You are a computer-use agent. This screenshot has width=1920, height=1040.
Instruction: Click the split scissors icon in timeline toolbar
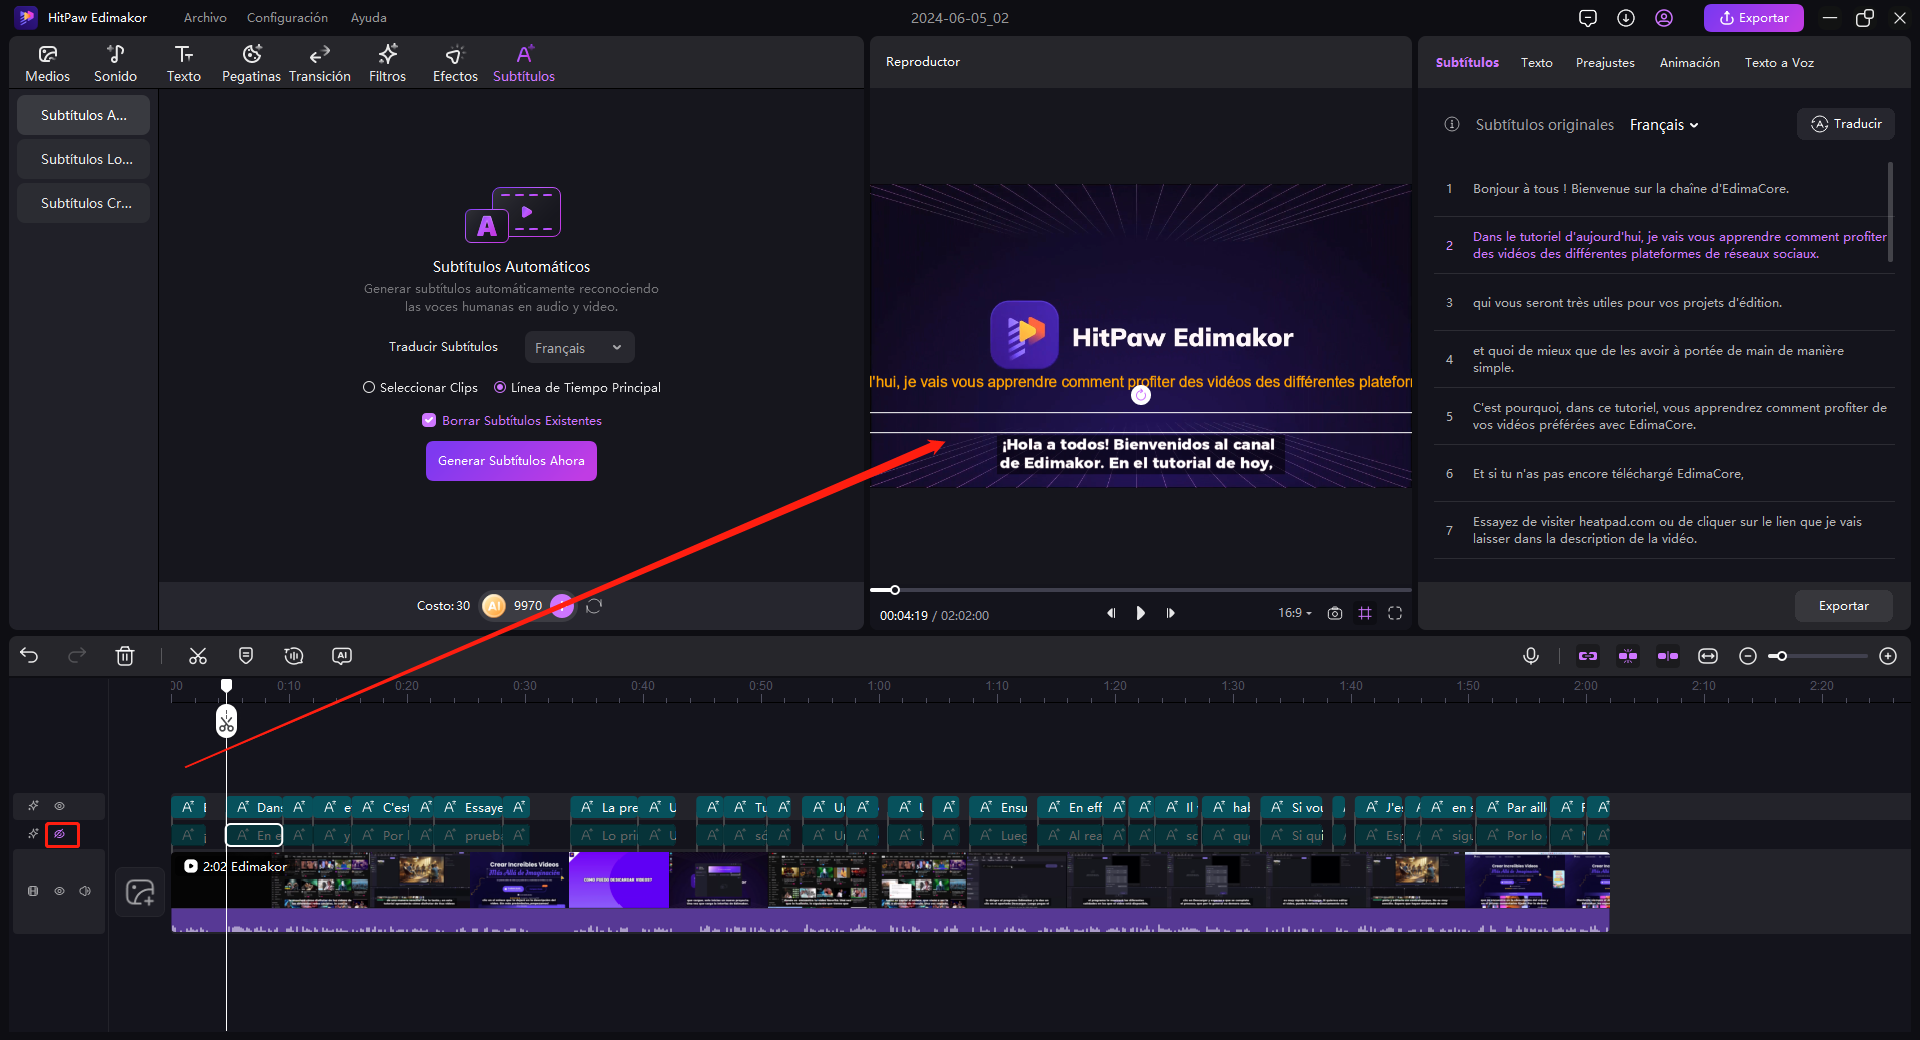[x=198, y=656]
